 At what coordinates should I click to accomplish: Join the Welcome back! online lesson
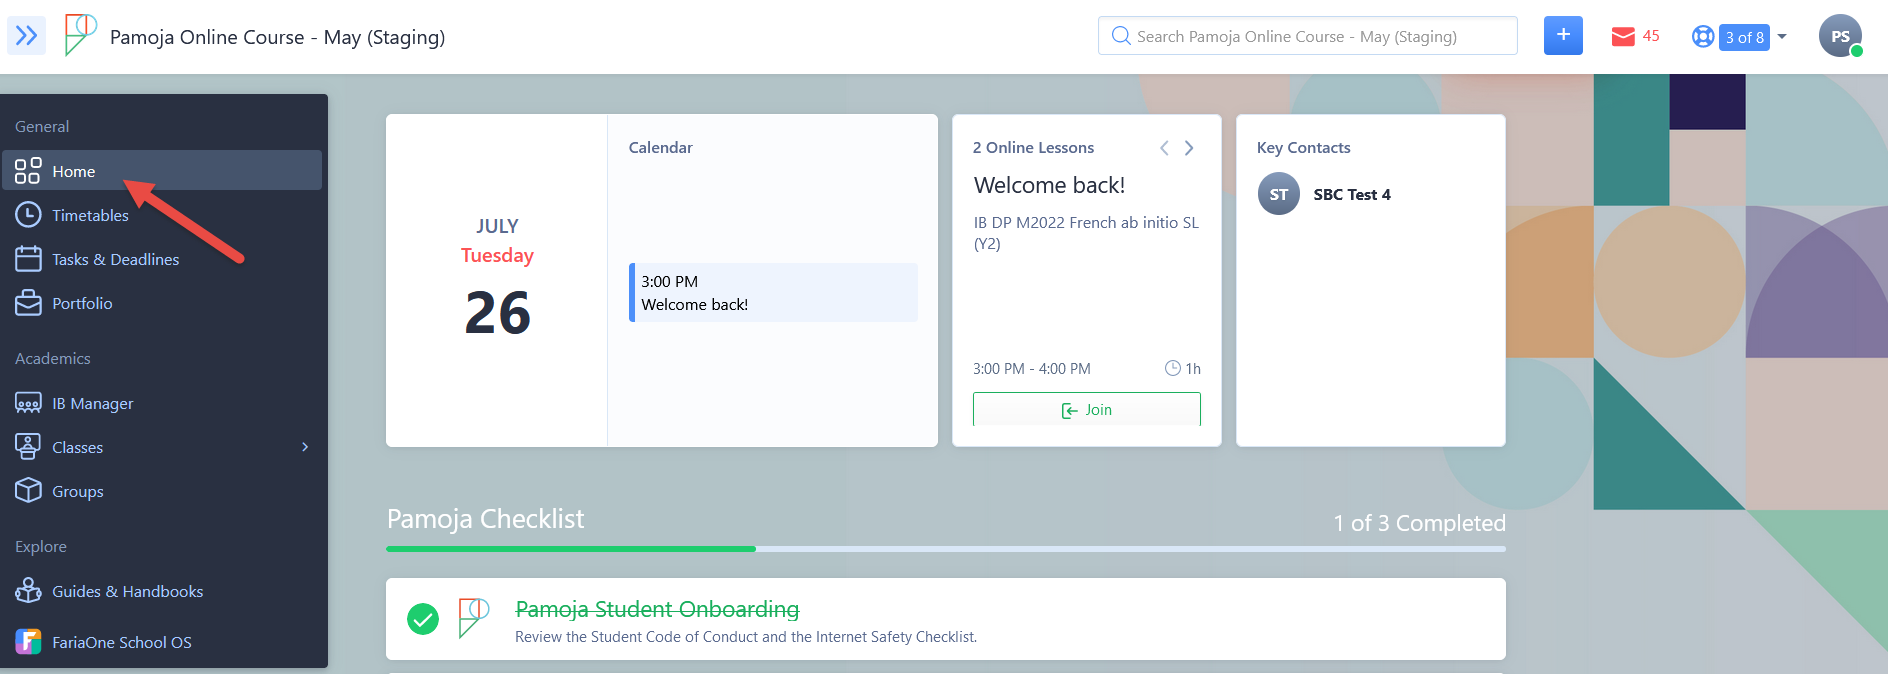tap(1087, 409)
